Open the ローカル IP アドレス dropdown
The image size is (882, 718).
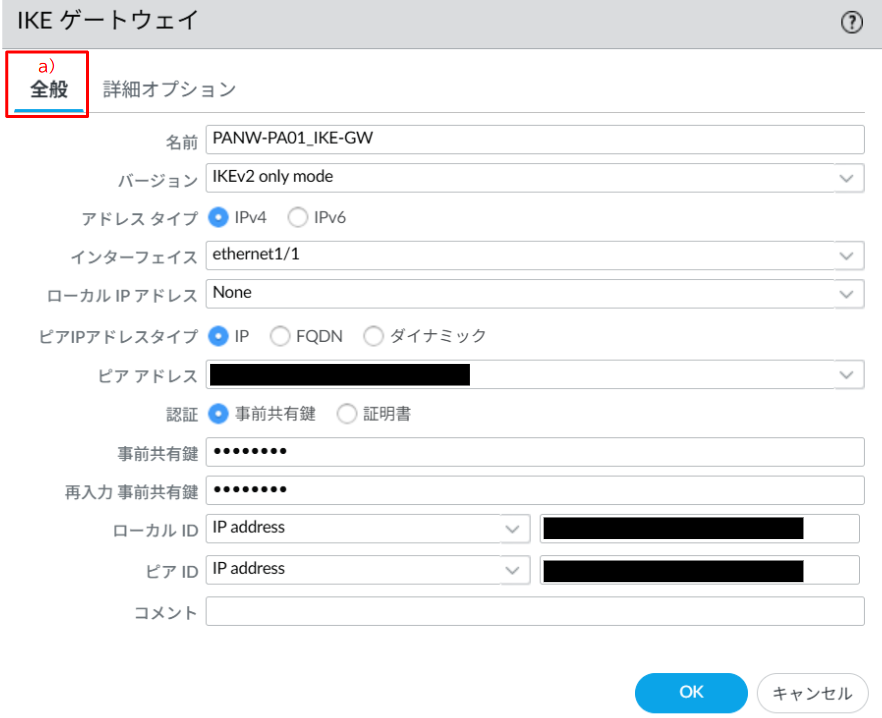click(535, 294)
